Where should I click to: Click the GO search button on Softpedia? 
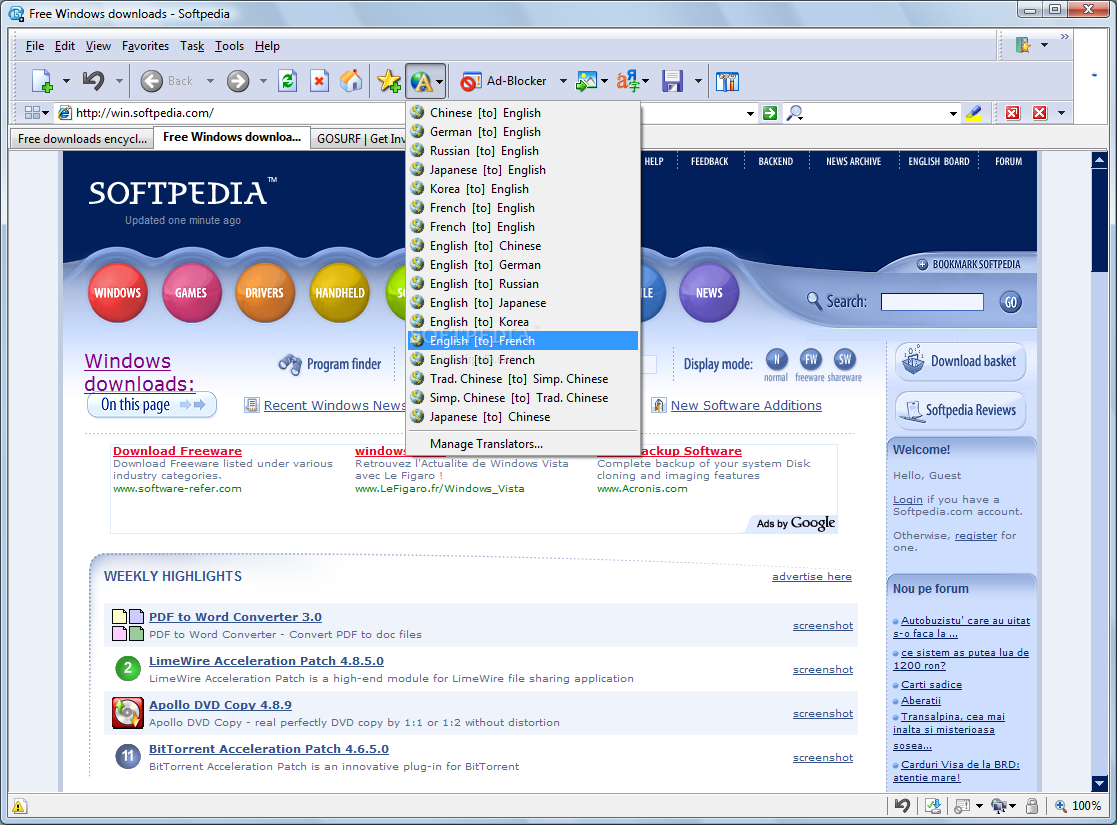pyautogui.click(x=1010, y=302)
